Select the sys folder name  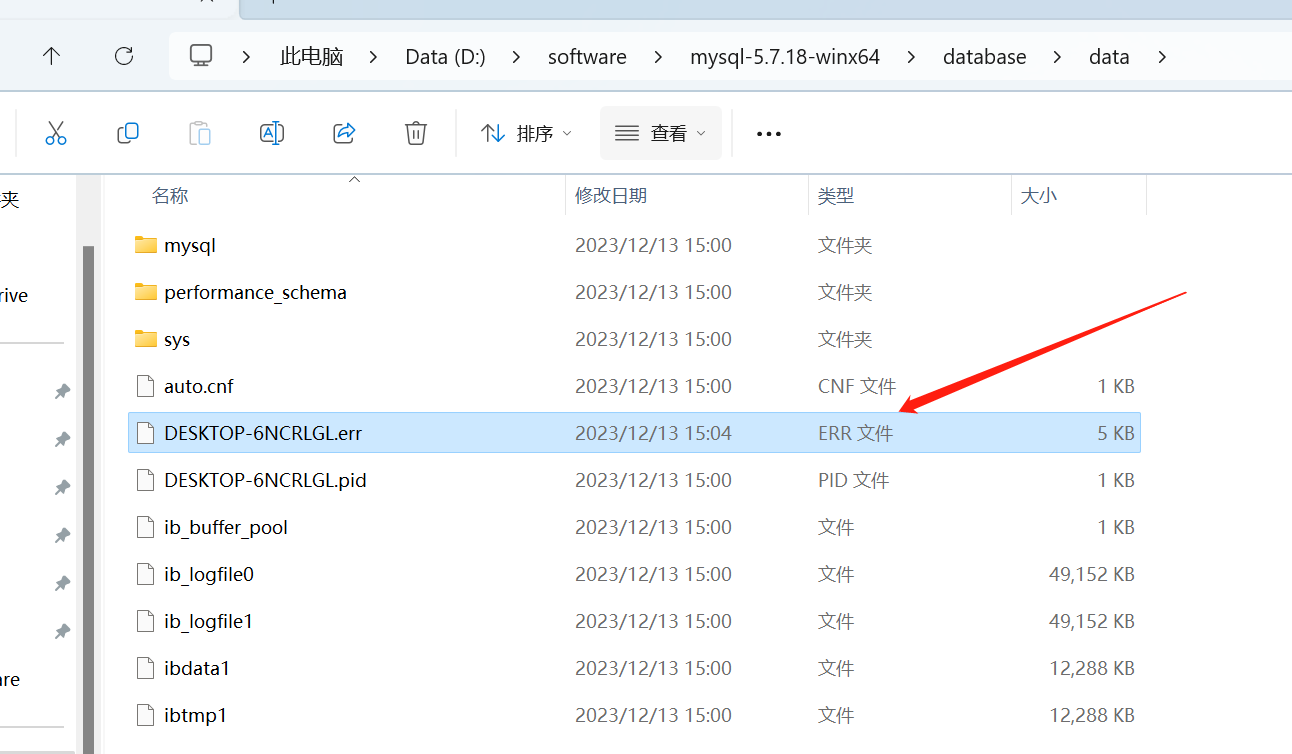pos(177,339)
